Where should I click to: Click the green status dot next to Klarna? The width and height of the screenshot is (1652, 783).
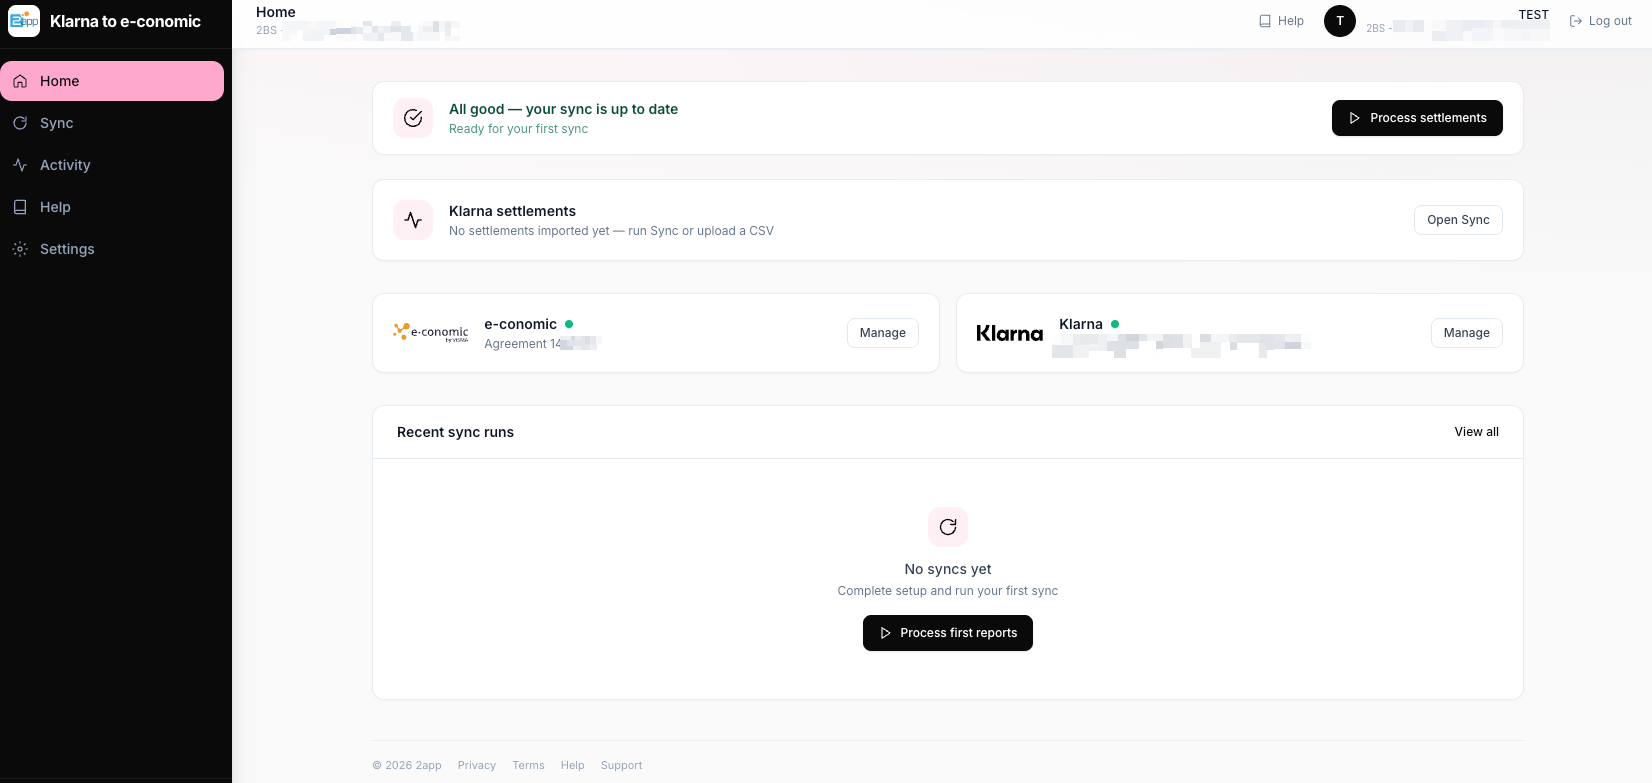coord(1115,324)
